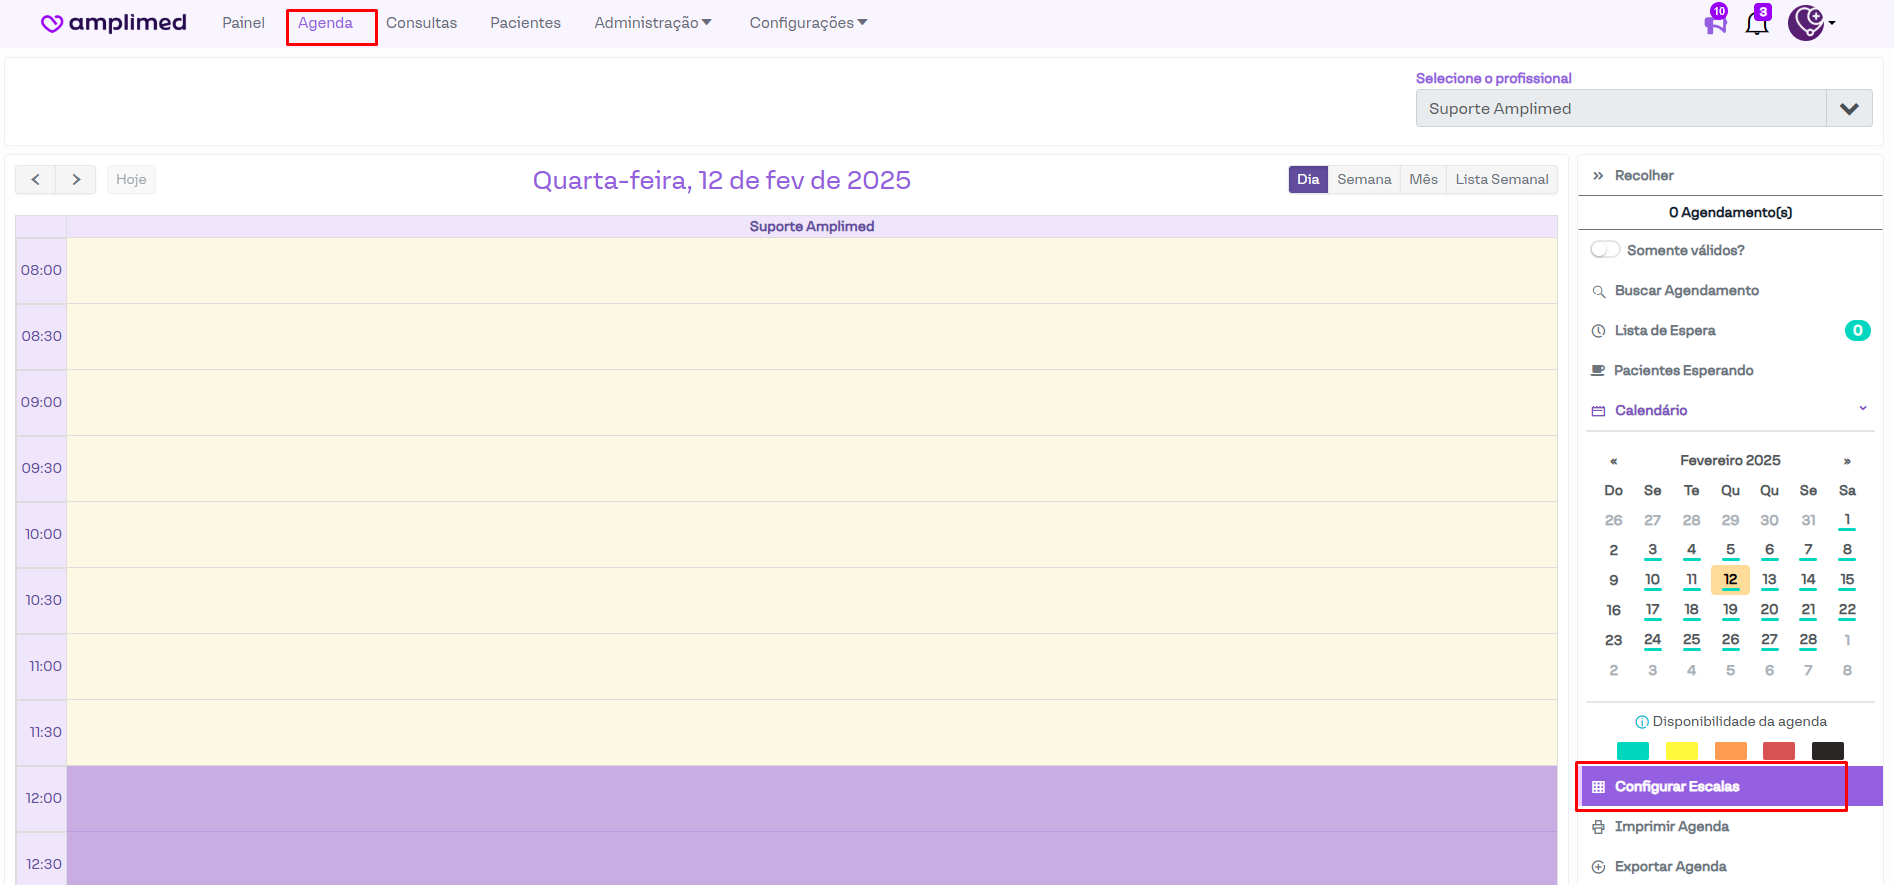Go to next day with right arrow
This screenshot has height=885, width=1894.
(x=76, y=179)
